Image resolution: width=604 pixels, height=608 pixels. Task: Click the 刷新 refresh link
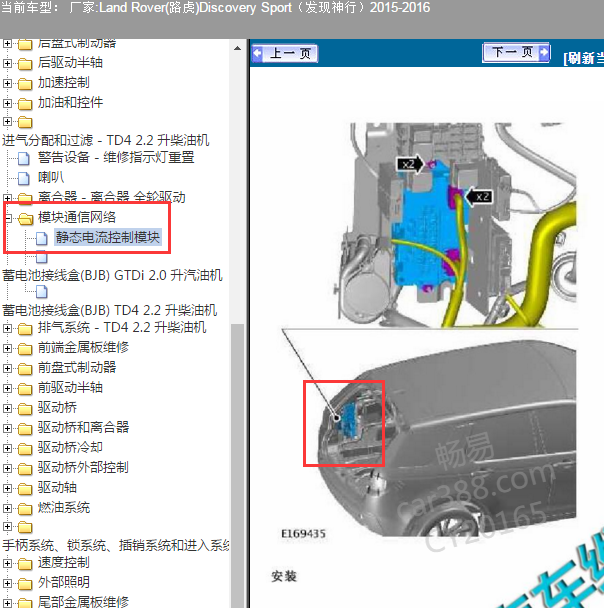pos(583,58)
